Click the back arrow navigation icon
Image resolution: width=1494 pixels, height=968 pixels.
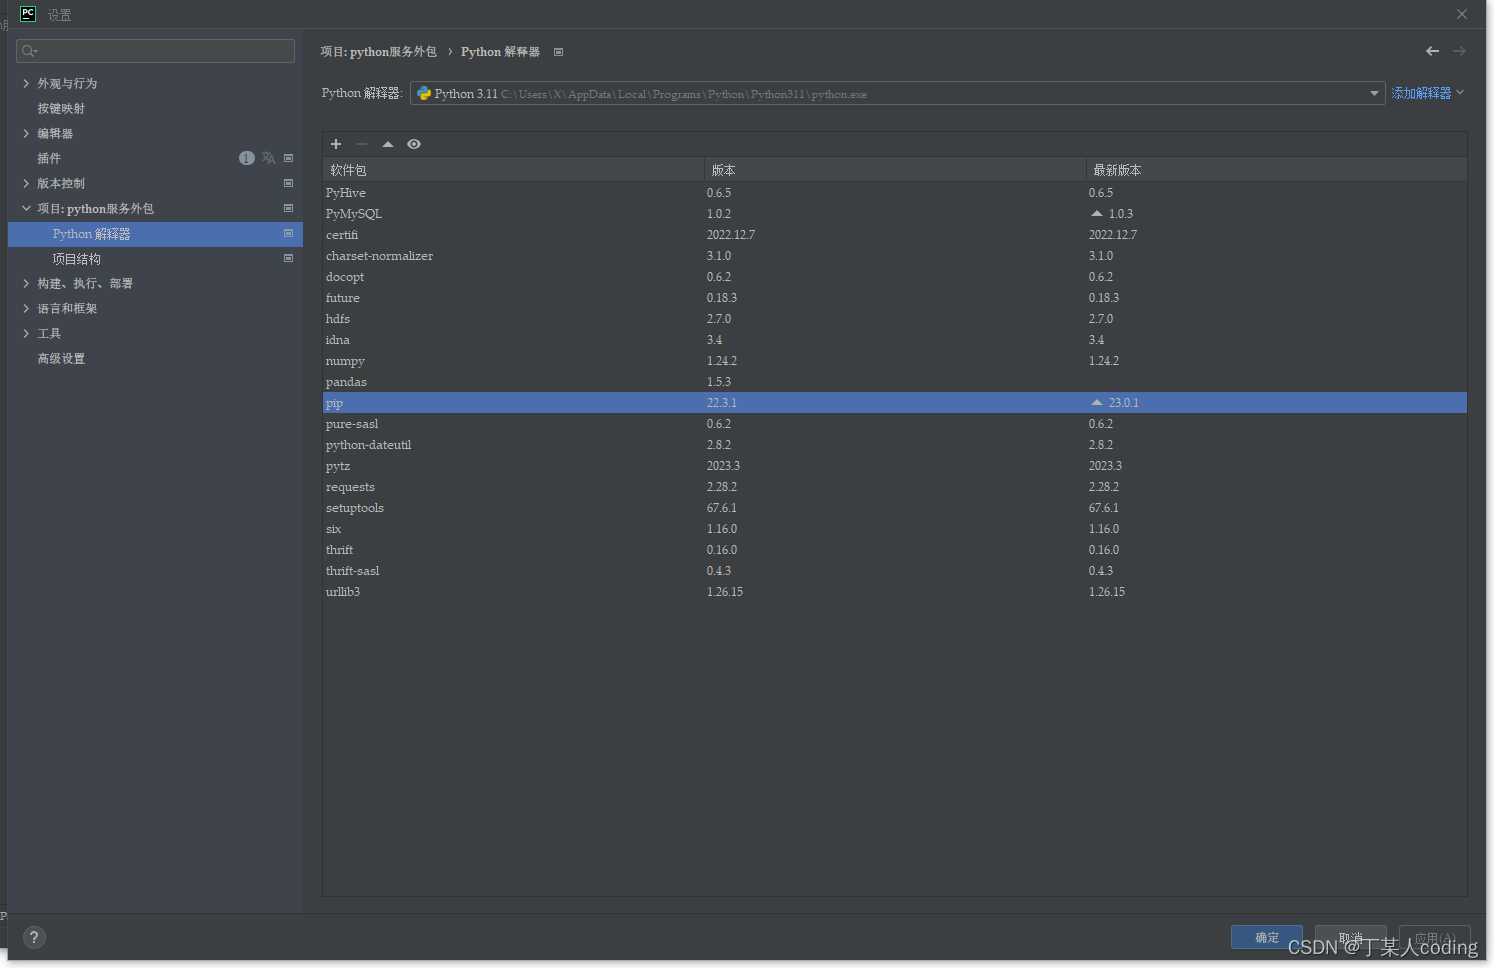coord(1432,51)
